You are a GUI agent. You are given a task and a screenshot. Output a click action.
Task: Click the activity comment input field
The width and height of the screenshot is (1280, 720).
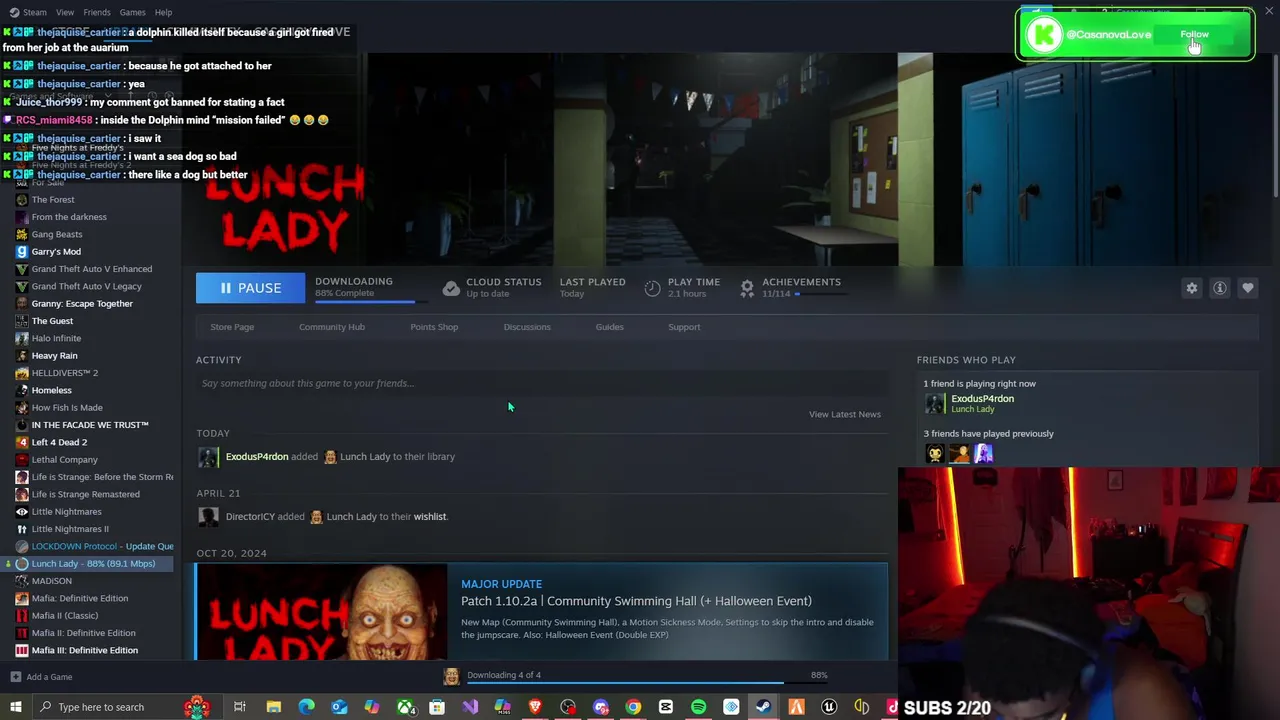542,383
